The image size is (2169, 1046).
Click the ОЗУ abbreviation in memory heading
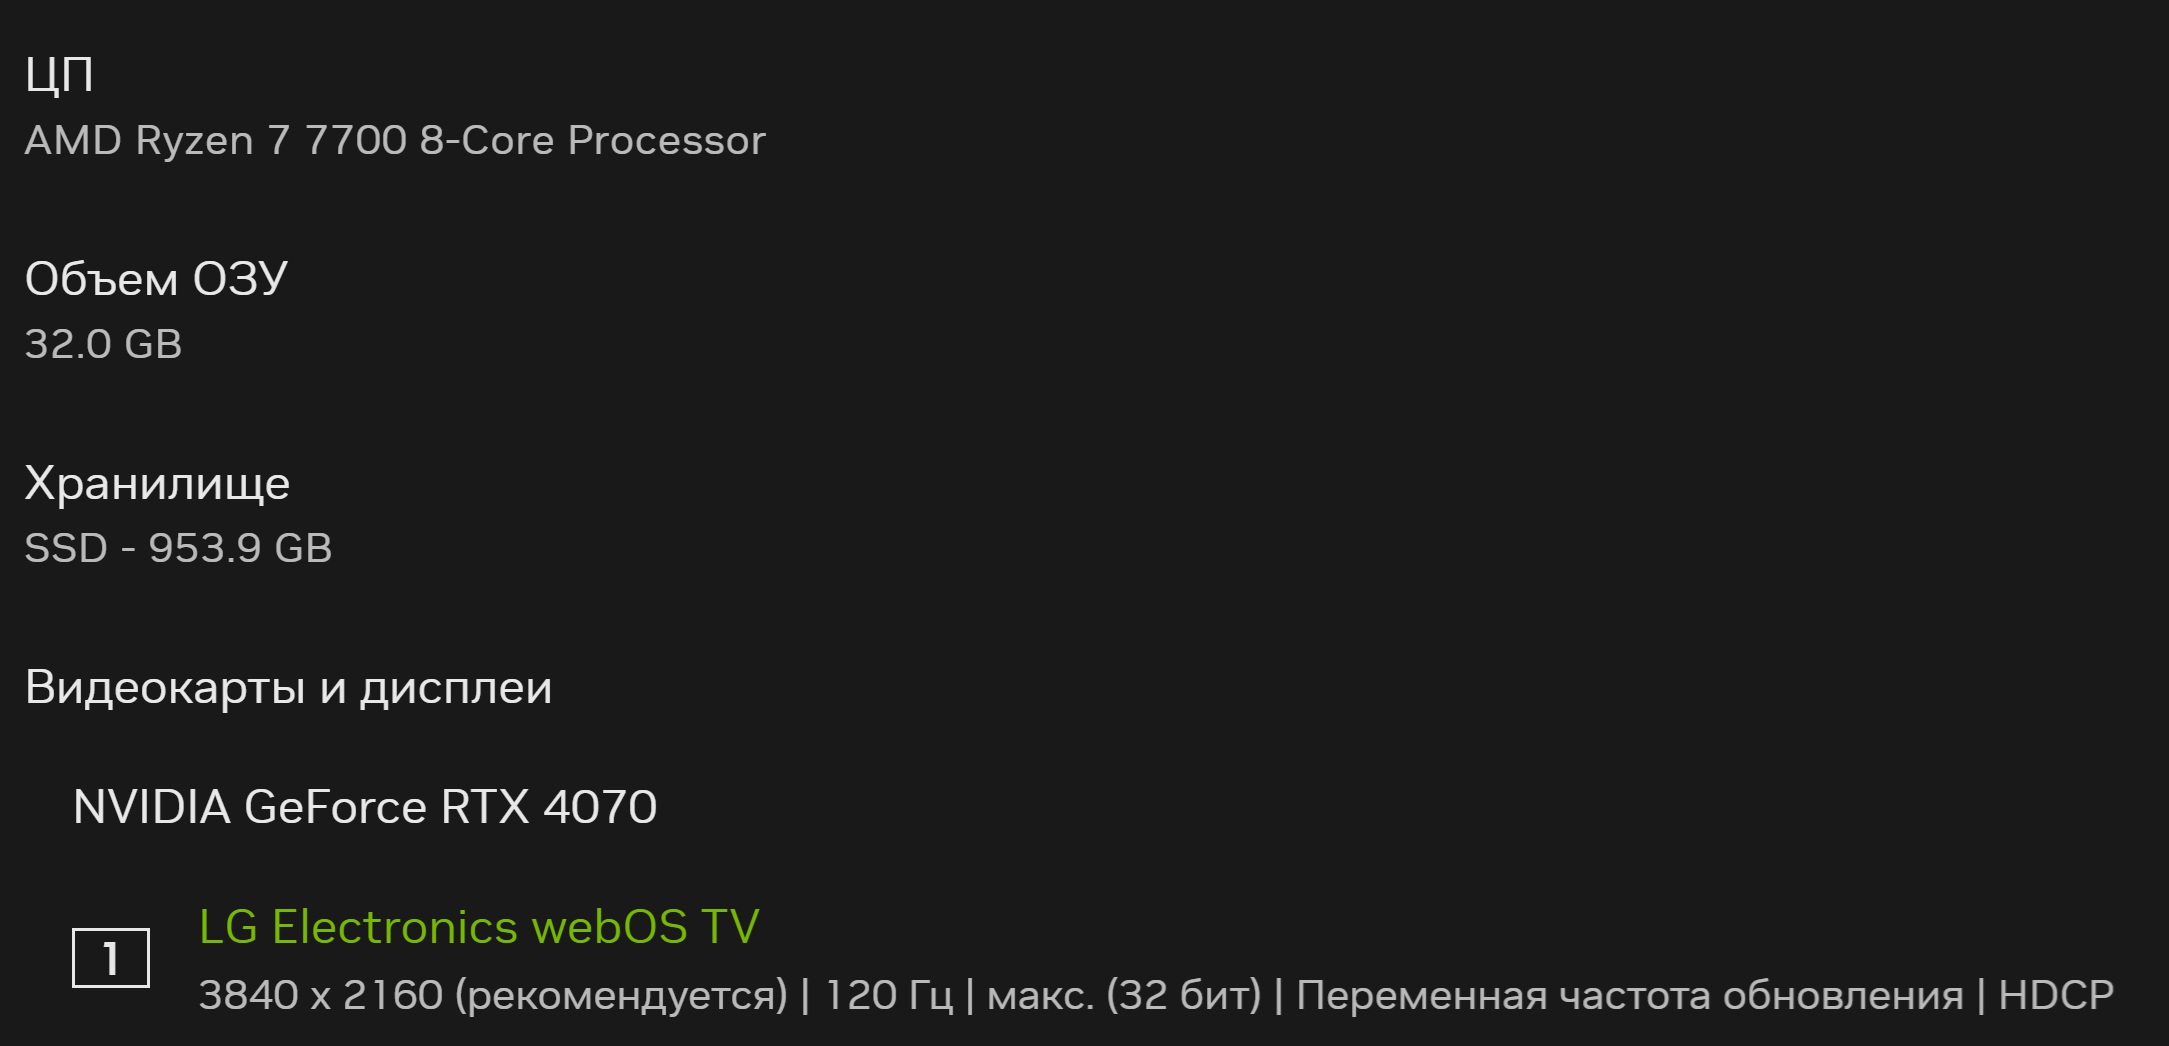[x=240, y=279]
